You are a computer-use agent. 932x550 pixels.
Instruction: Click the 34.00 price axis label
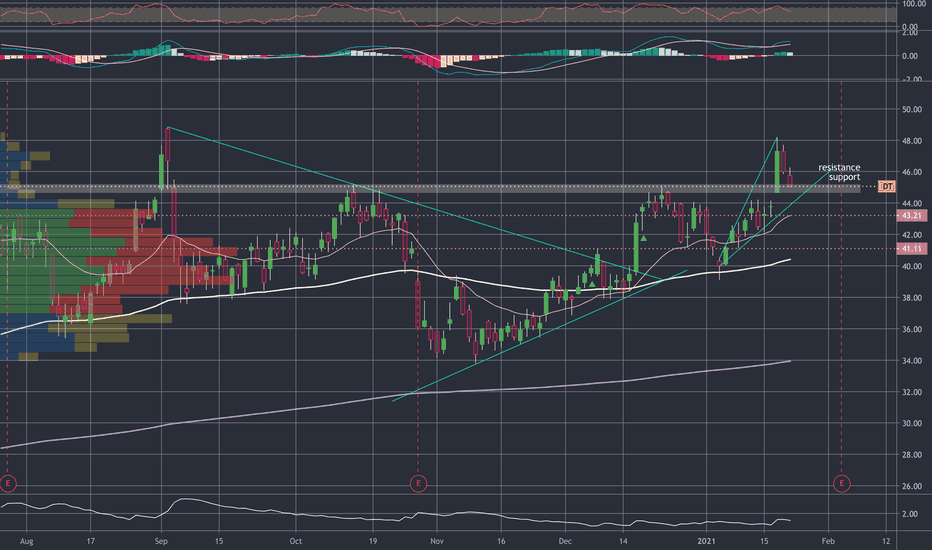(x=911, y=360)
